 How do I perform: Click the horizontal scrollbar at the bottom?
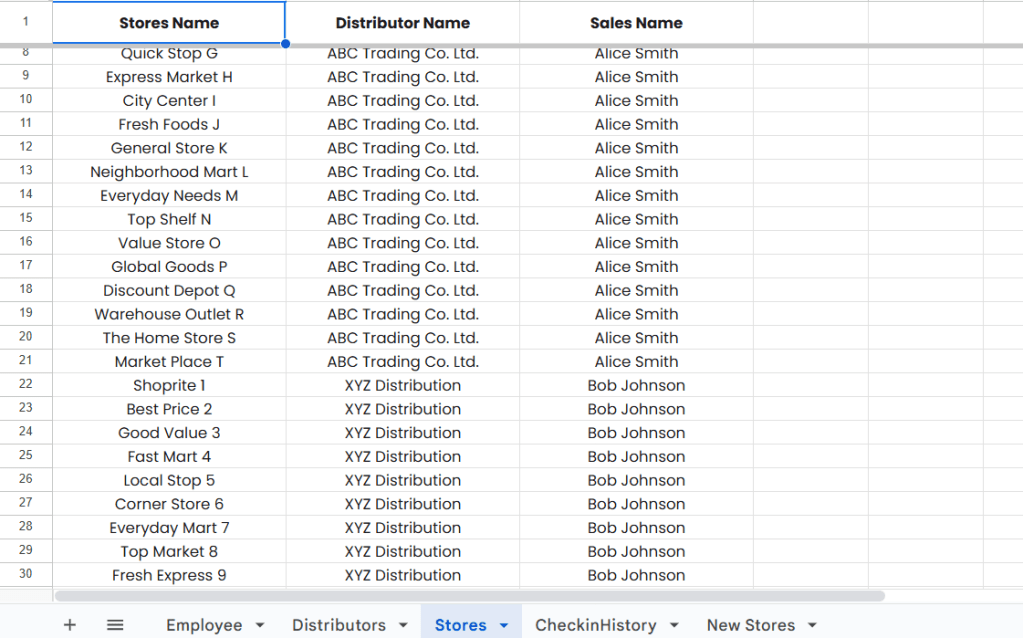[x=470, y=596]
